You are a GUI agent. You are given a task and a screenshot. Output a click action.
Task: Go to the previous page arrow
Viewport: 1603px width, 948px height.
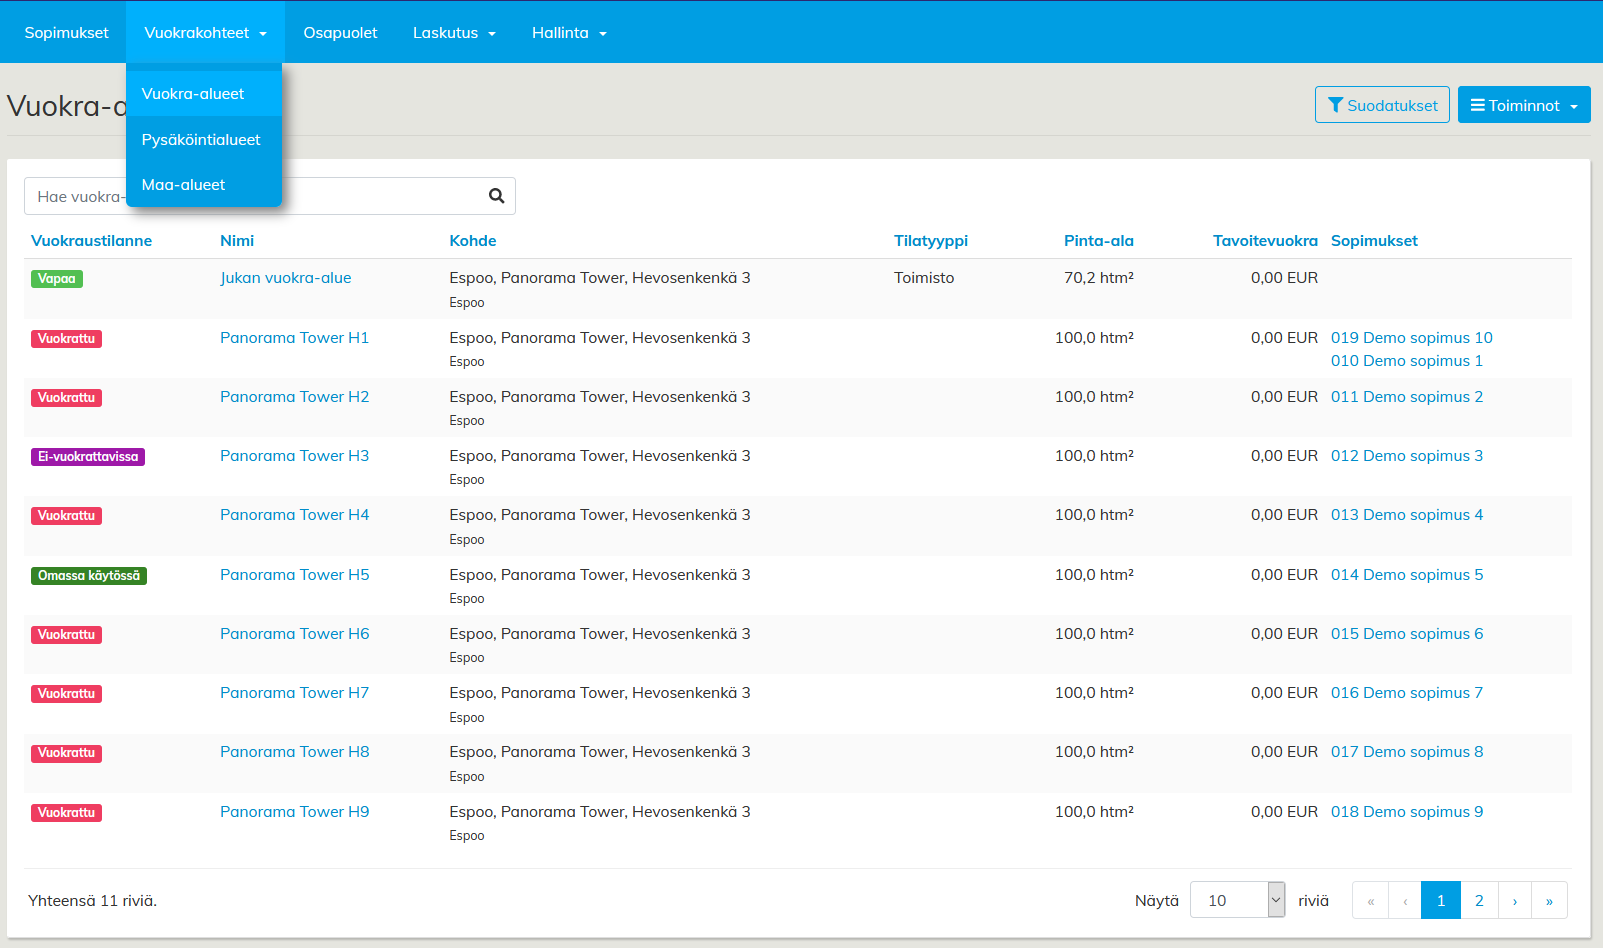(x=1405, y=900)
